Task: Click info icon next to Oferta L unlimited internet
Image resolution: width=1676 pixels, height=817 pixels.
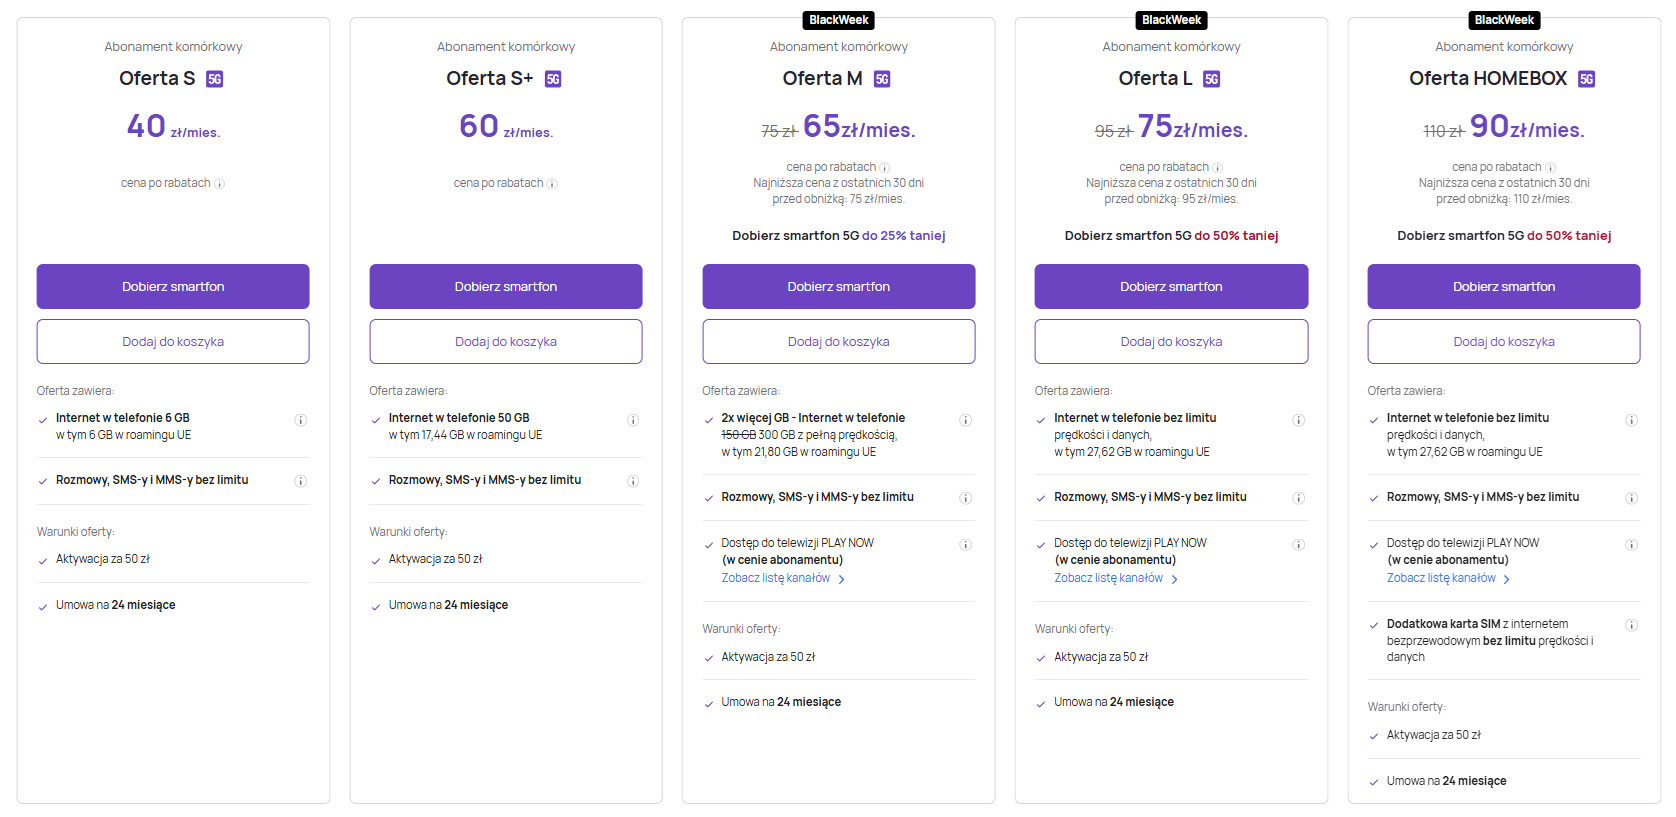Action: coord(1298,420)
